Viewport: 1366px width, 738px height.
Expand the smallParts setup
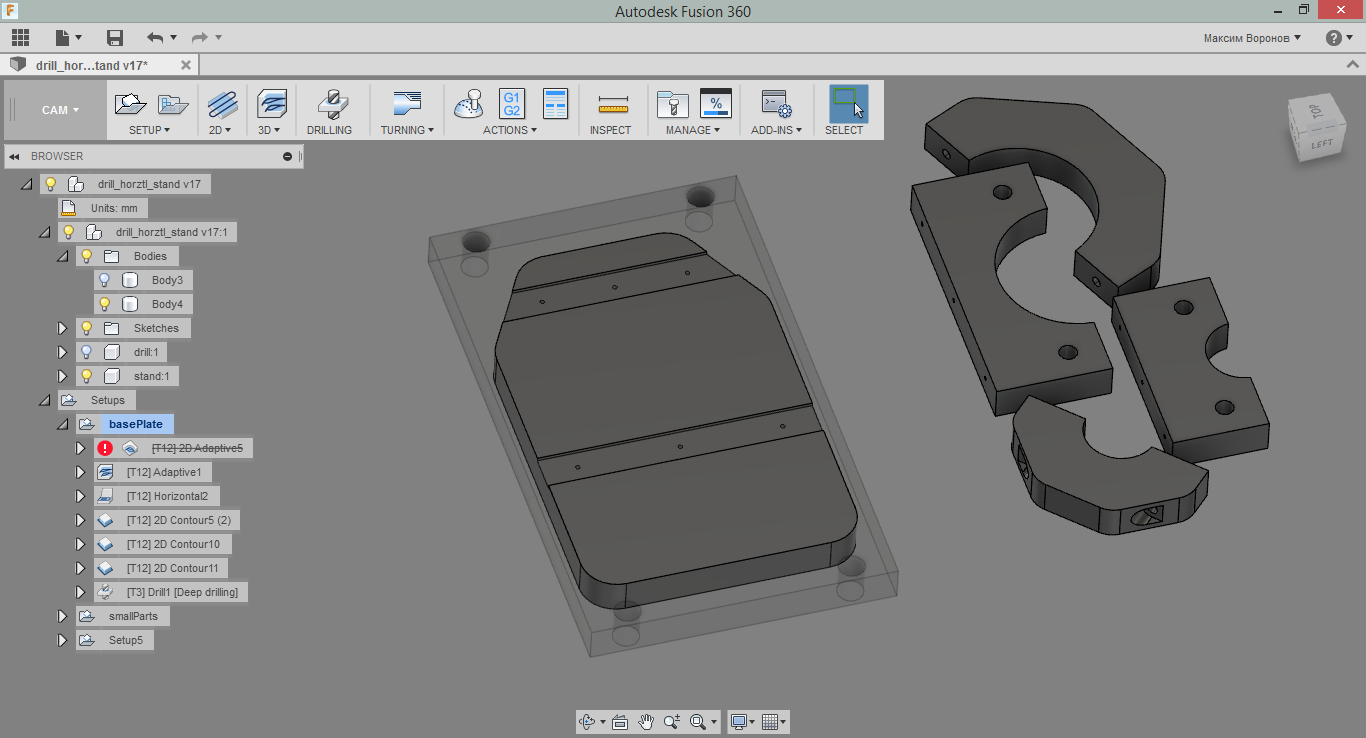point(63,616)
